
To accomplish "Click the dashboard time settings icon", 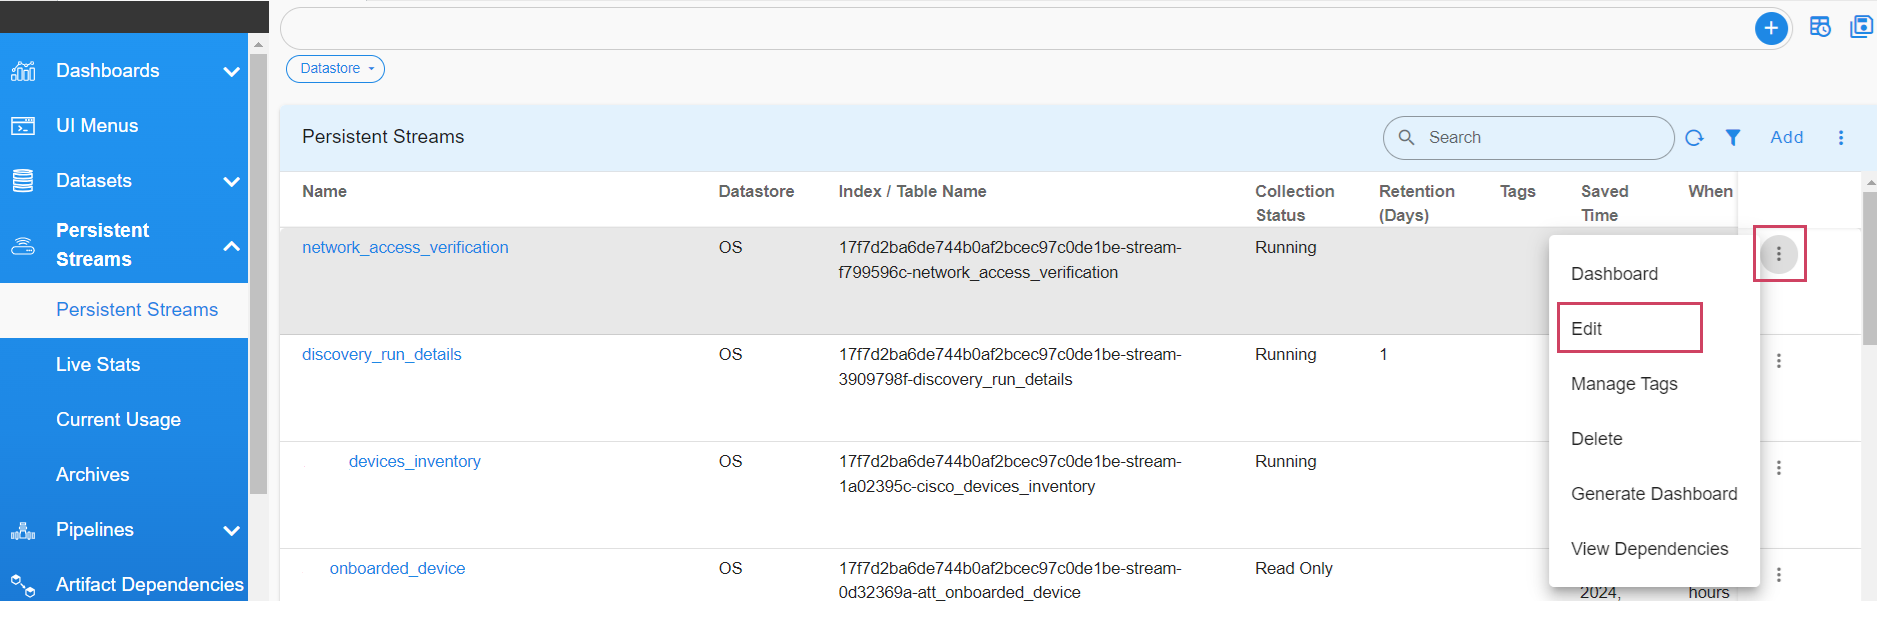I will [x=1820, y=27].
